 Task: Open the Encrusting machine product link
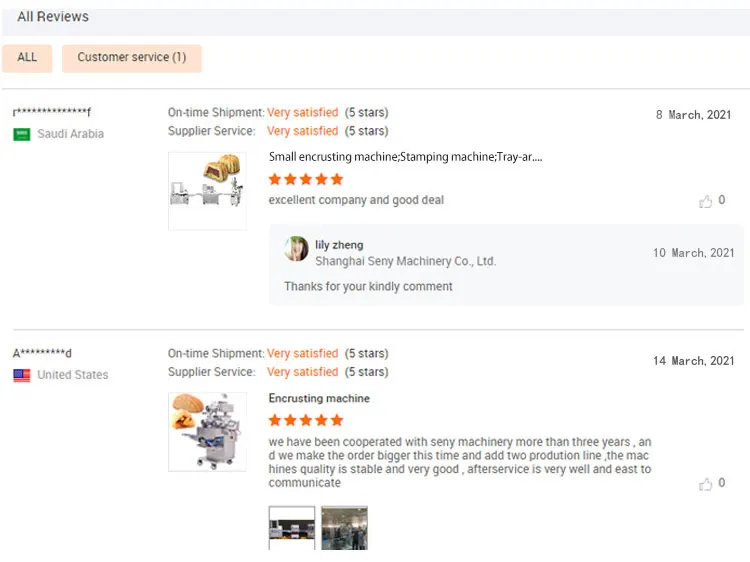coord(319,398)
